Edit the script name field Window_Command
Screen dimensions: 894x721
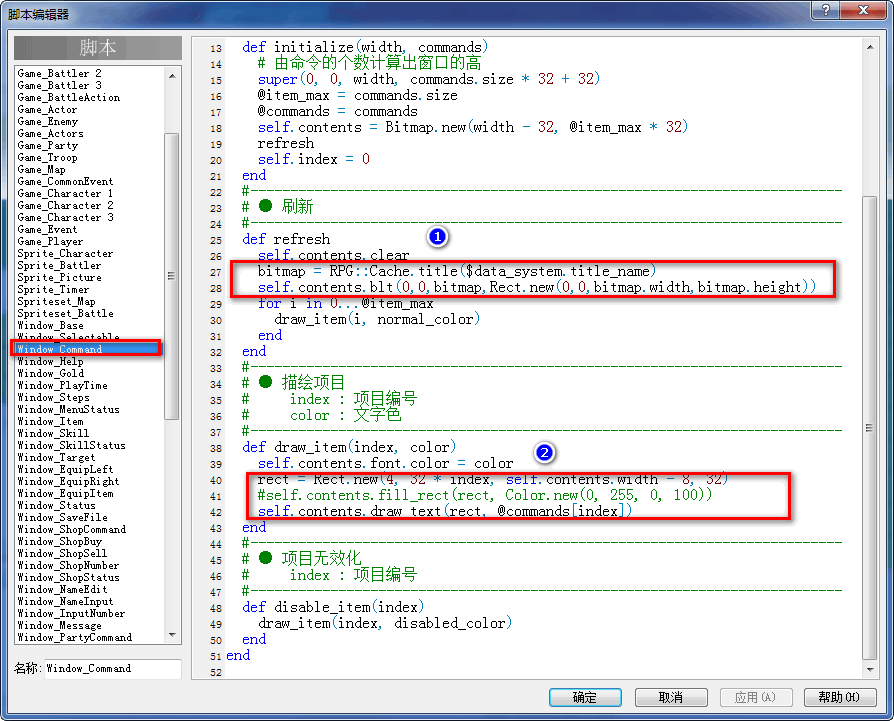pyautogui.click(x=112, y=669)
